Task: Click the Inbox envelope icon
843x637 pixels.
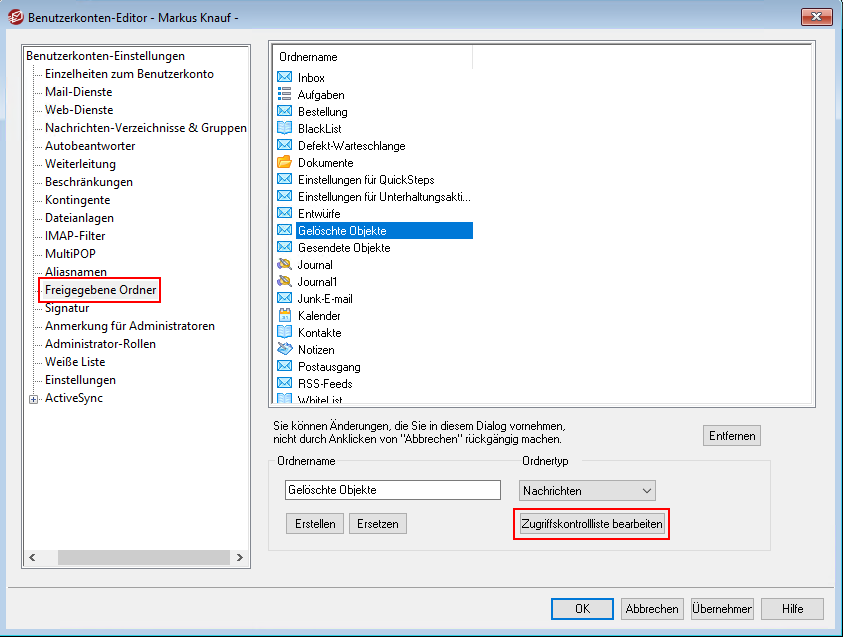Action: 284,78
